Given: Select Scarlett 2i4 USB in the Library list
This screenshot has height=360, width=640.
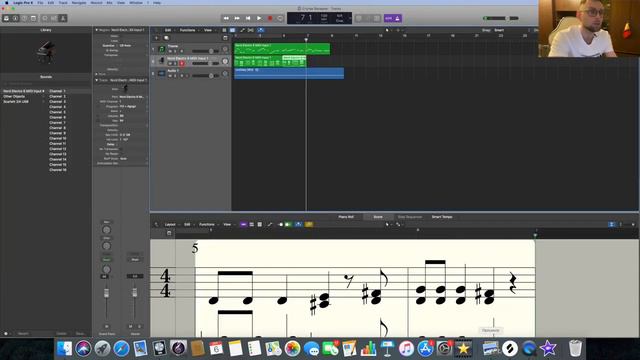Looking at the screenshot, I should tap(16, 102).
